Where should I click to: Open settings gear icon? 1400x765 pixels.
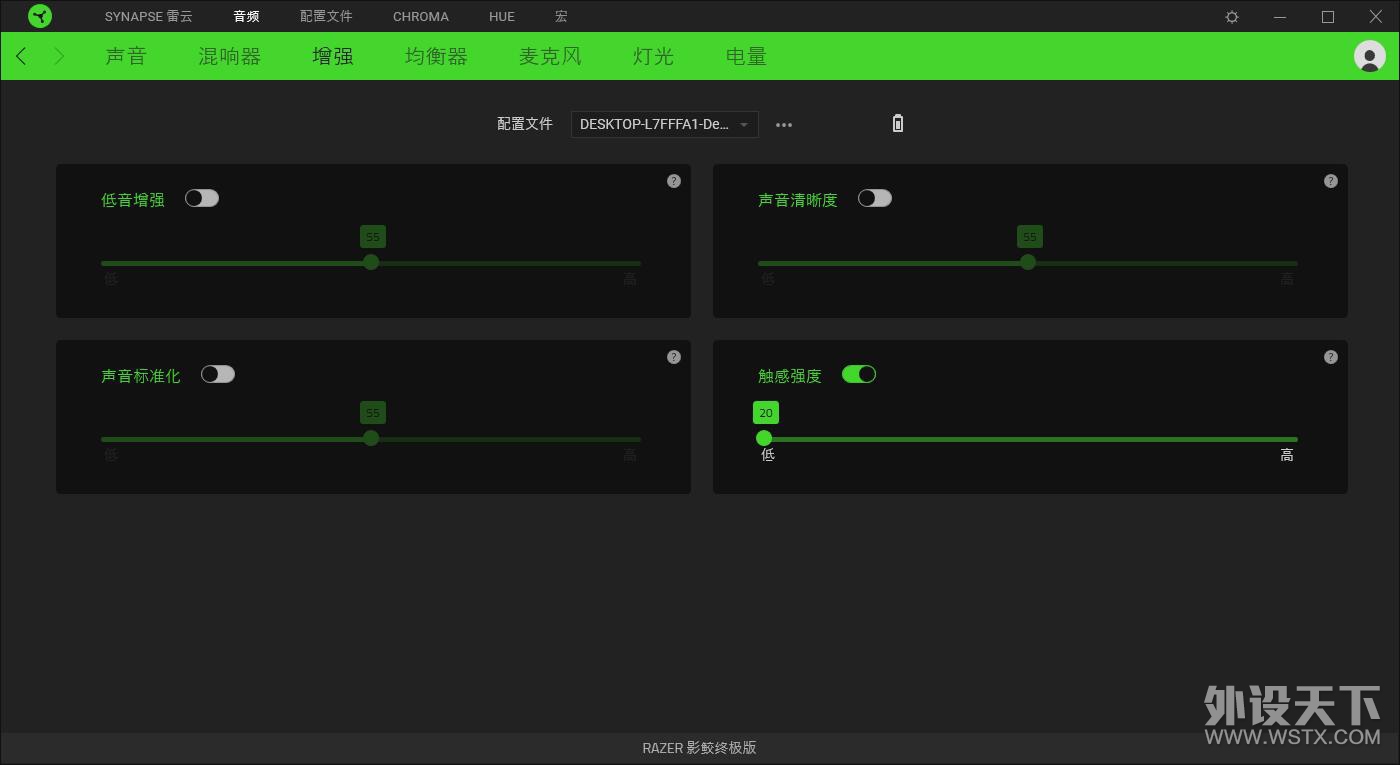(1232, 17)
